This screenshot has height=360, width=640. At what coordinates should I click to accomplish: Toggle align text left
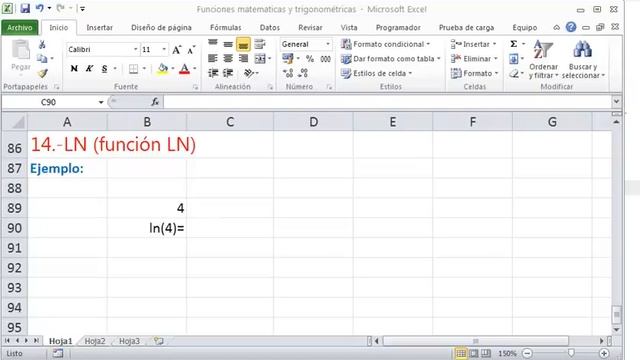(x=213, y=59)
